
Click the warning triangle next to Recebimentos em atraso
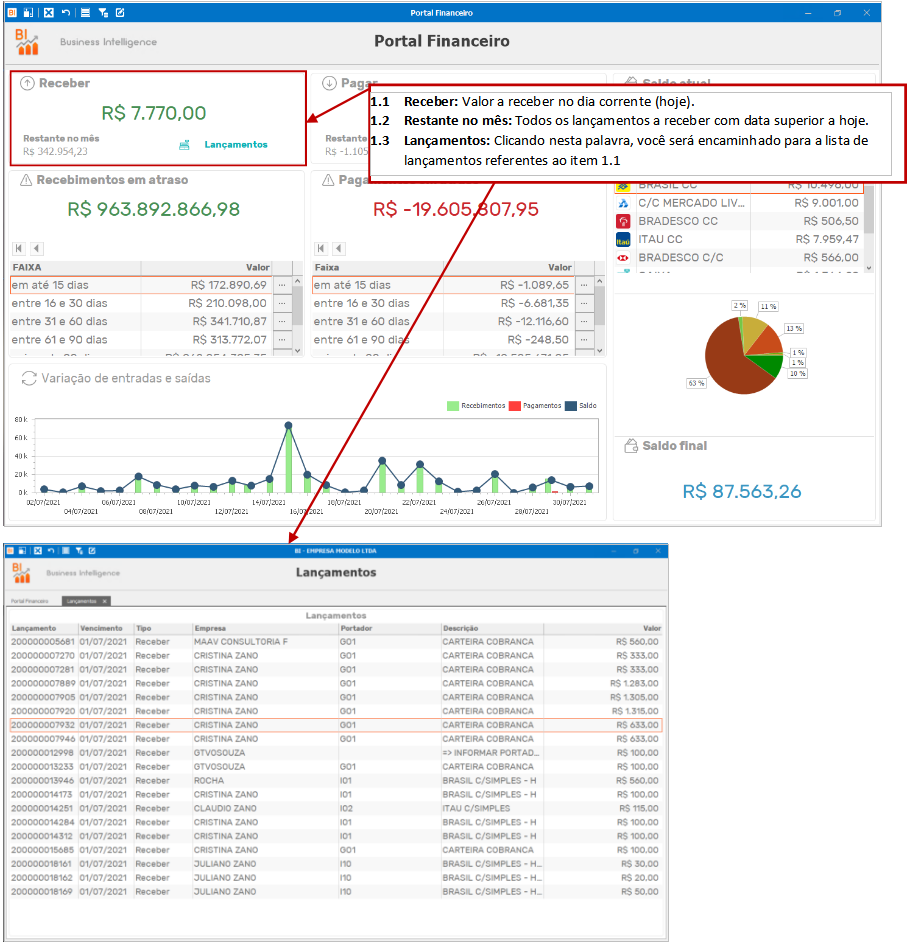tap(26, 180)
